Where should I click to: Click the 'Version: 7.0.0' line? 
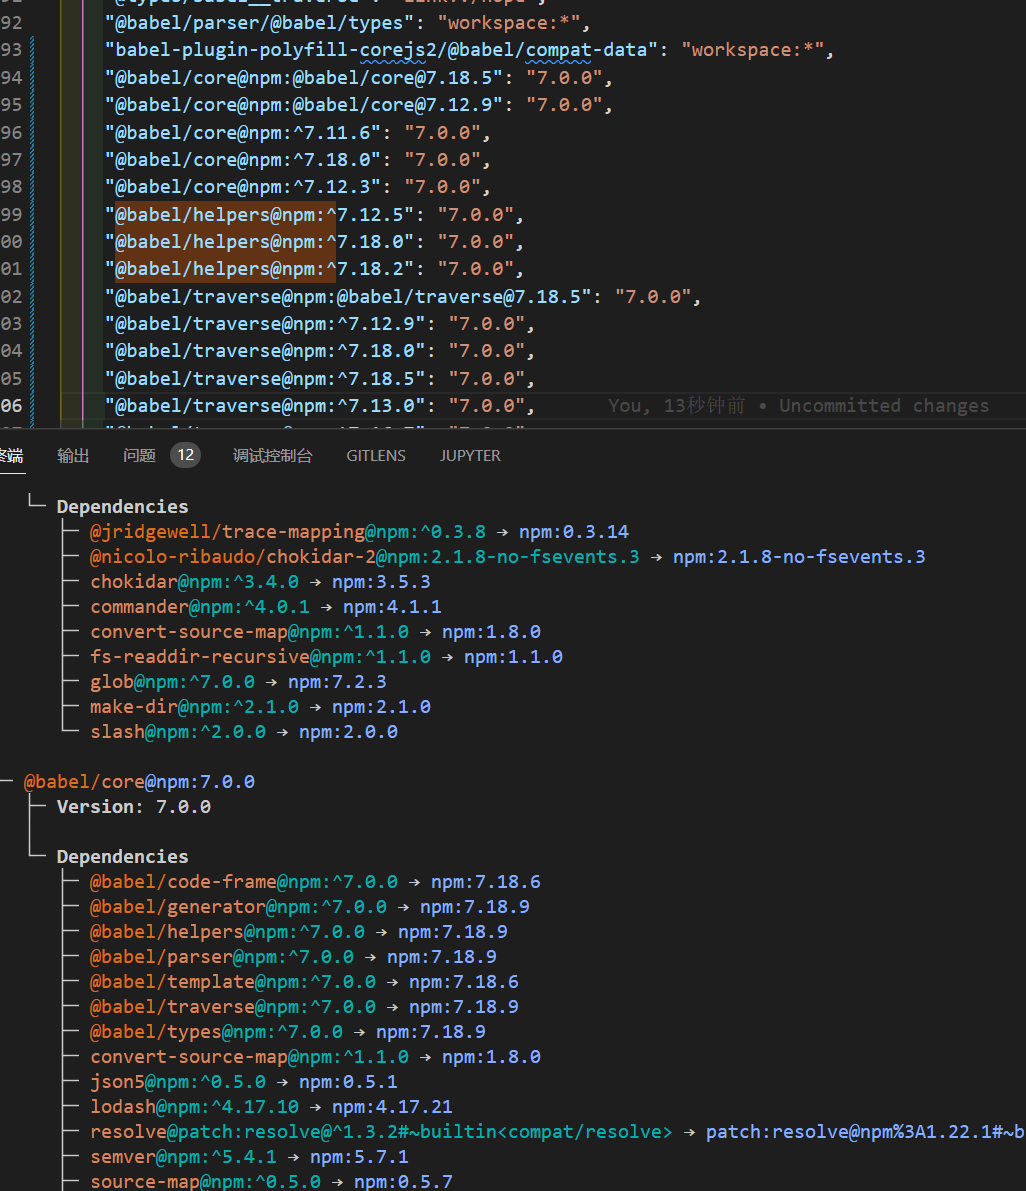[x=134, y=807]
